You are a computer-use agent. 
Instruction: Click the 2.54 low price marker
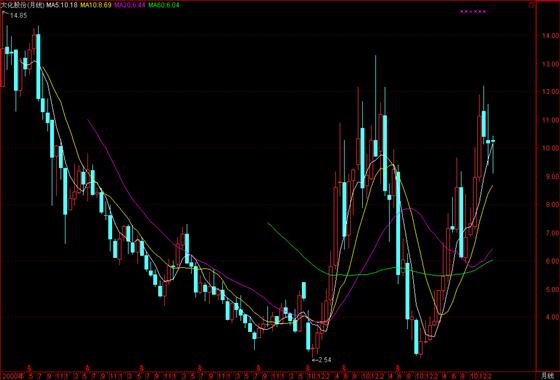click(321, 360)
